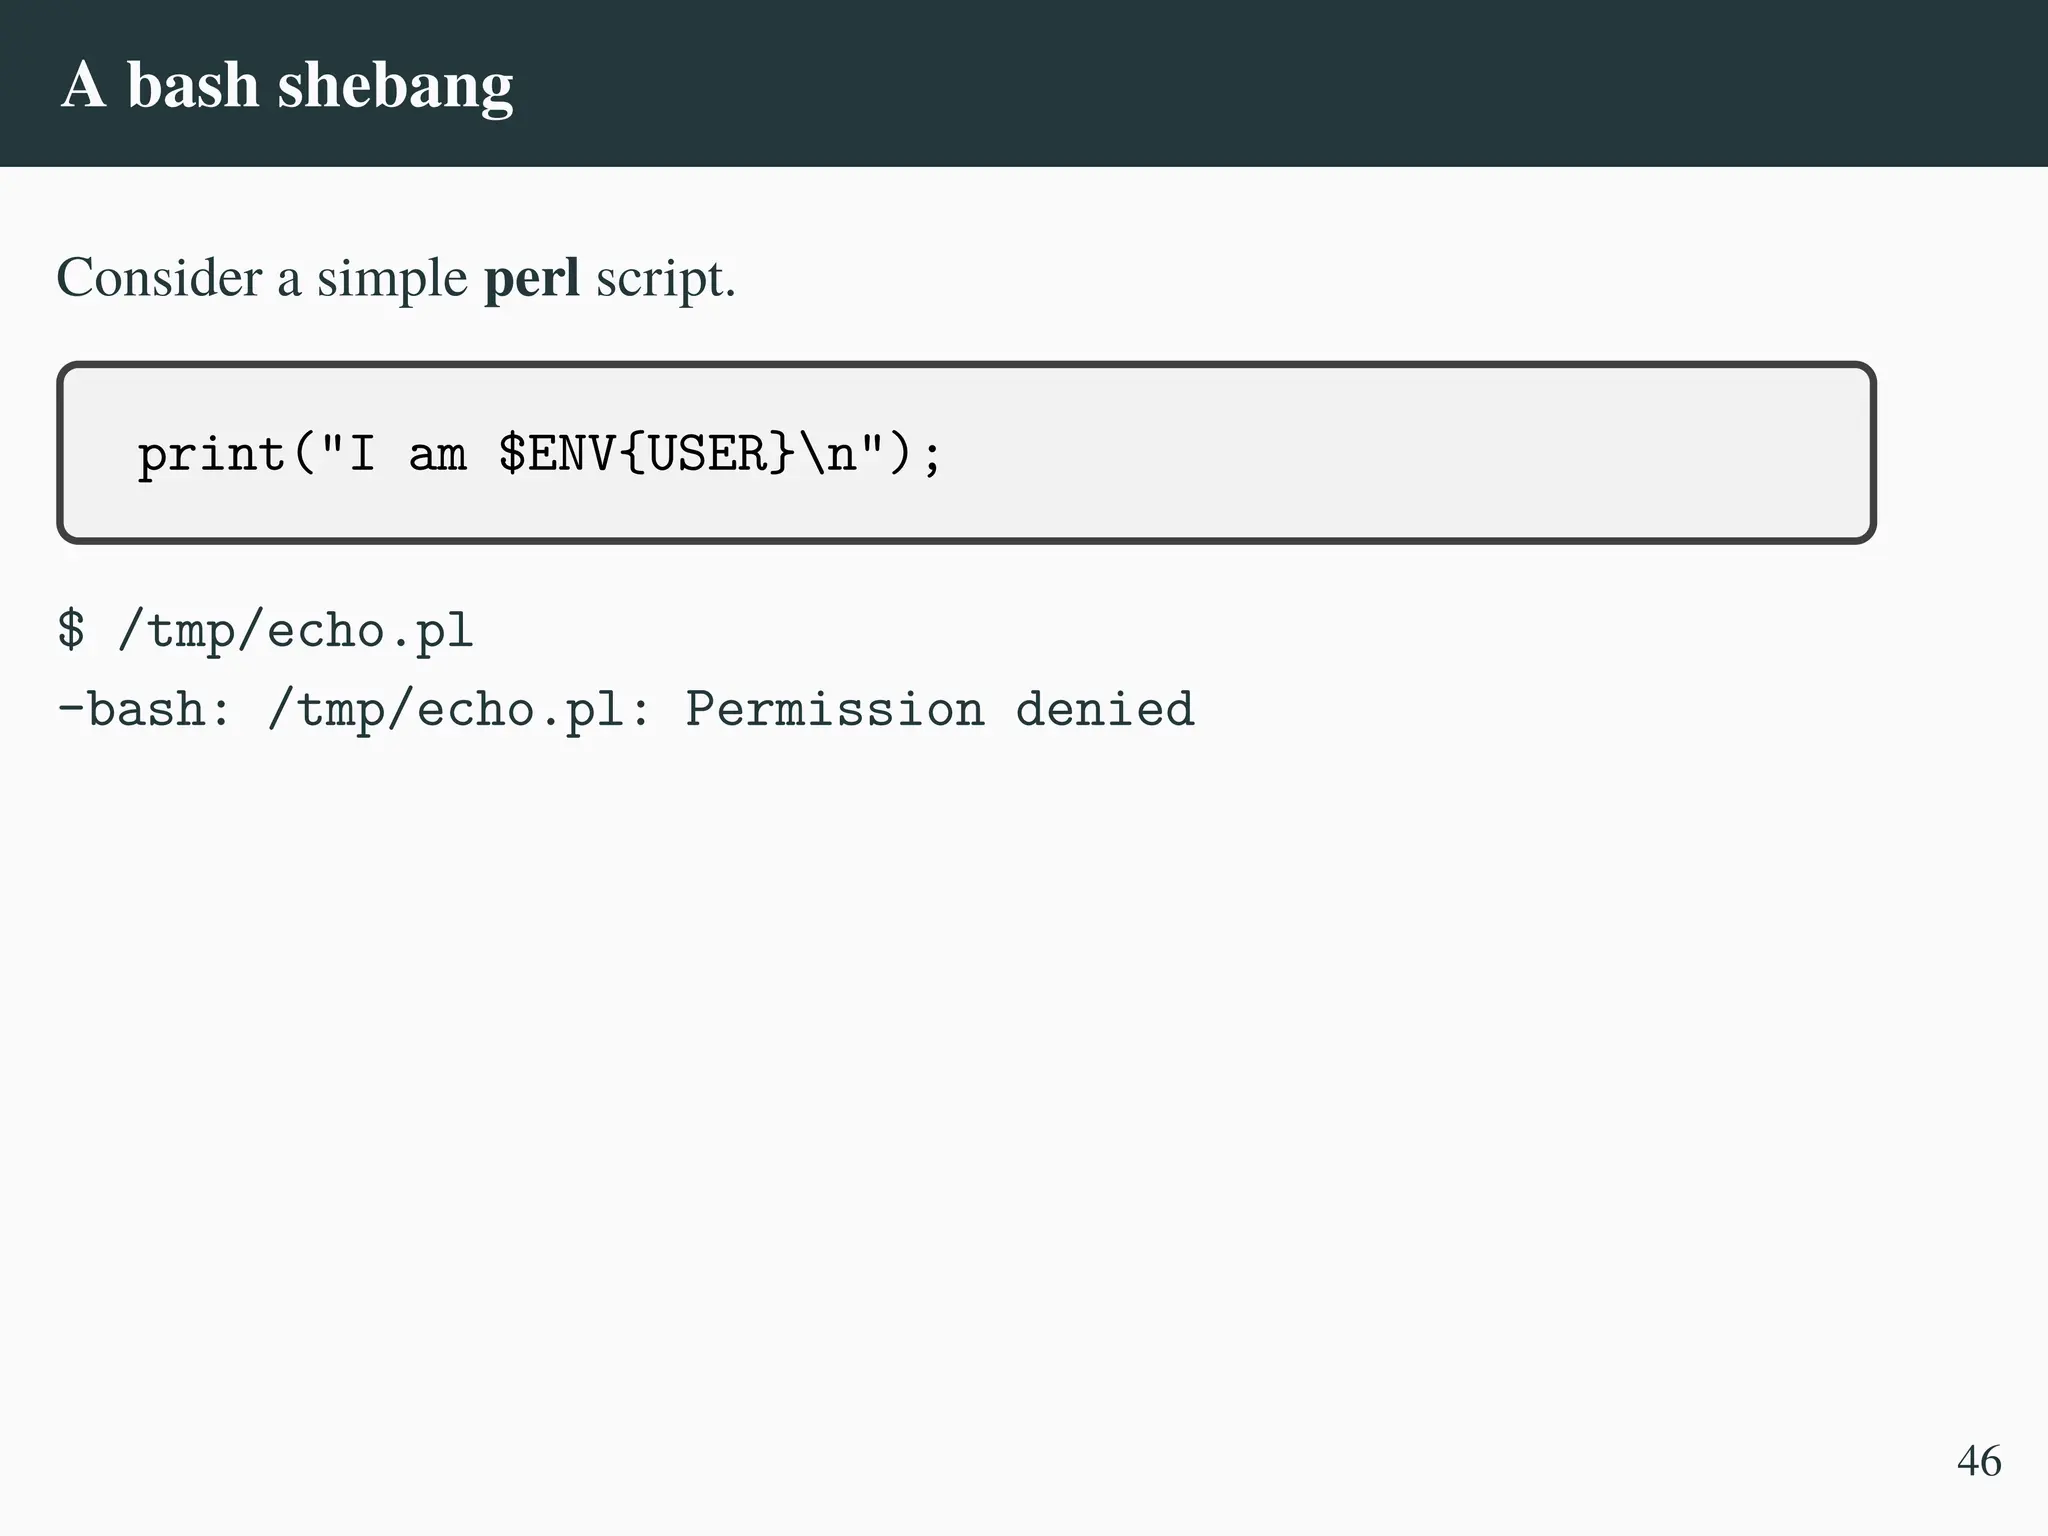The height and width of the screenshot is (1536, 2048).
Task: Click "/tmp/echo.pl" in the command line
Action: pos(295,632)
